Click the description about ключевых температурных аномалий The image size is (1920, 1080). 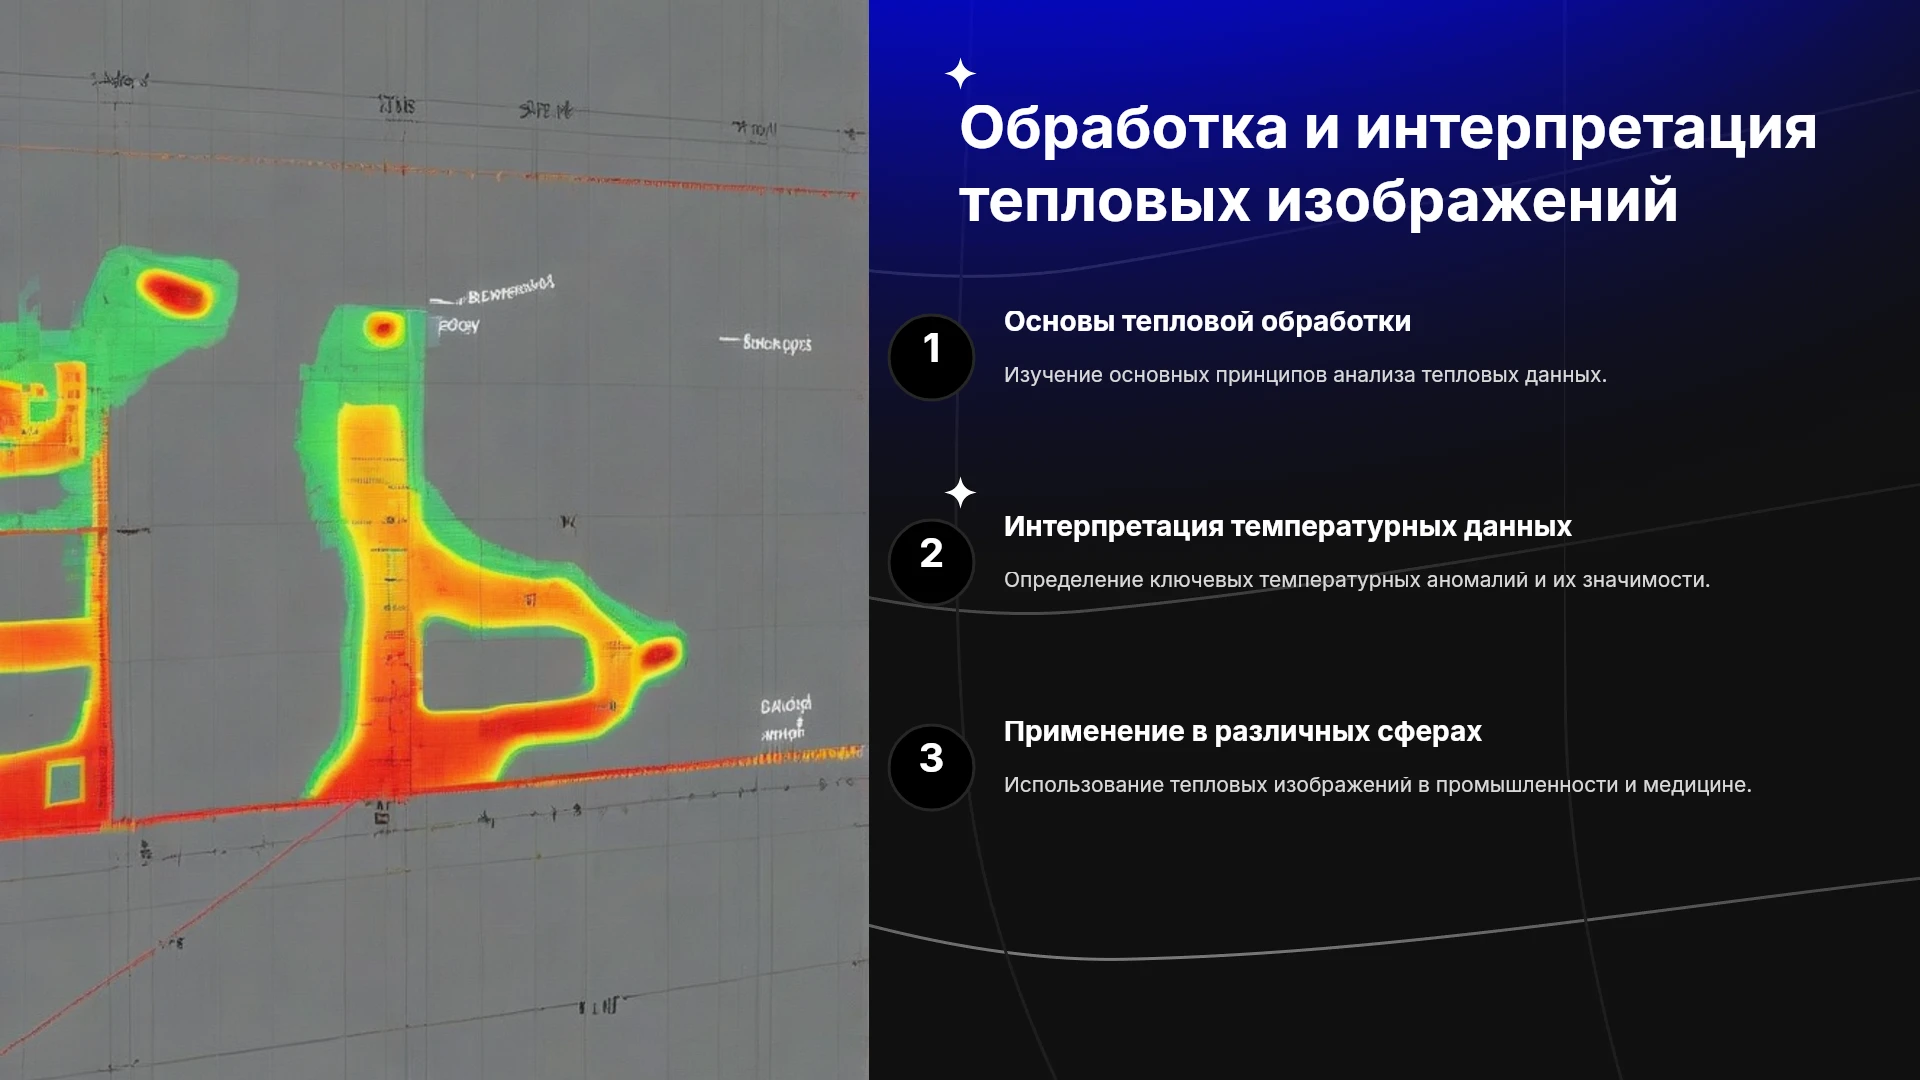(1357, 580)
